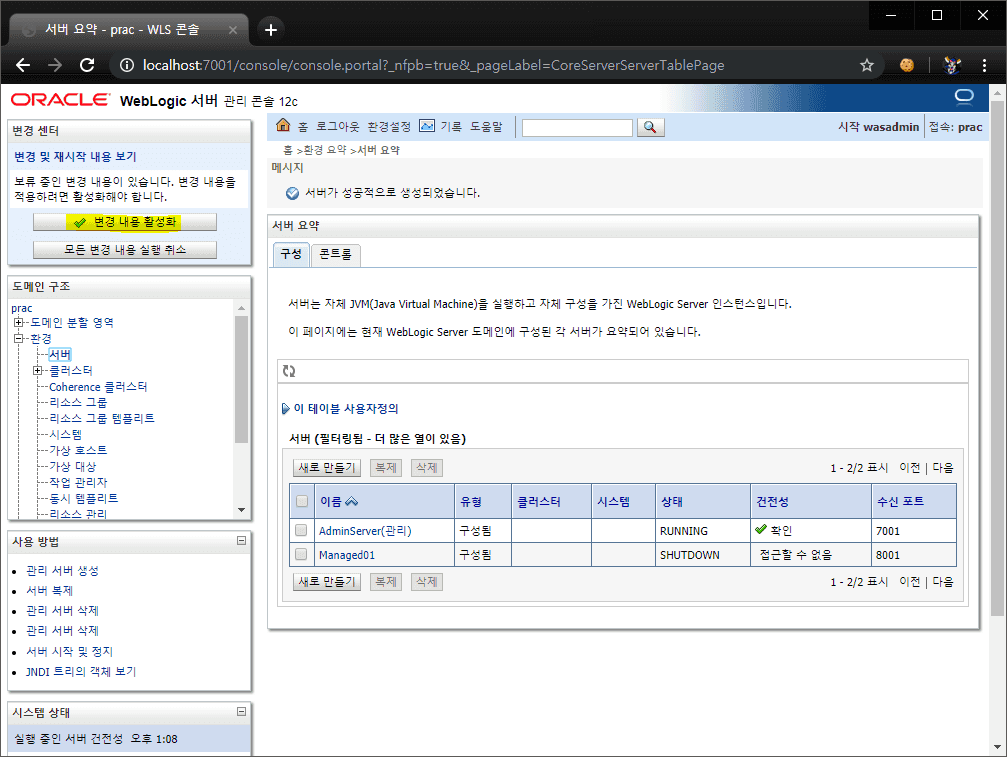Click 로그아웃 in the toolbar
Image resolution: width=1007 pixels, height=757 pixels.
337,127
